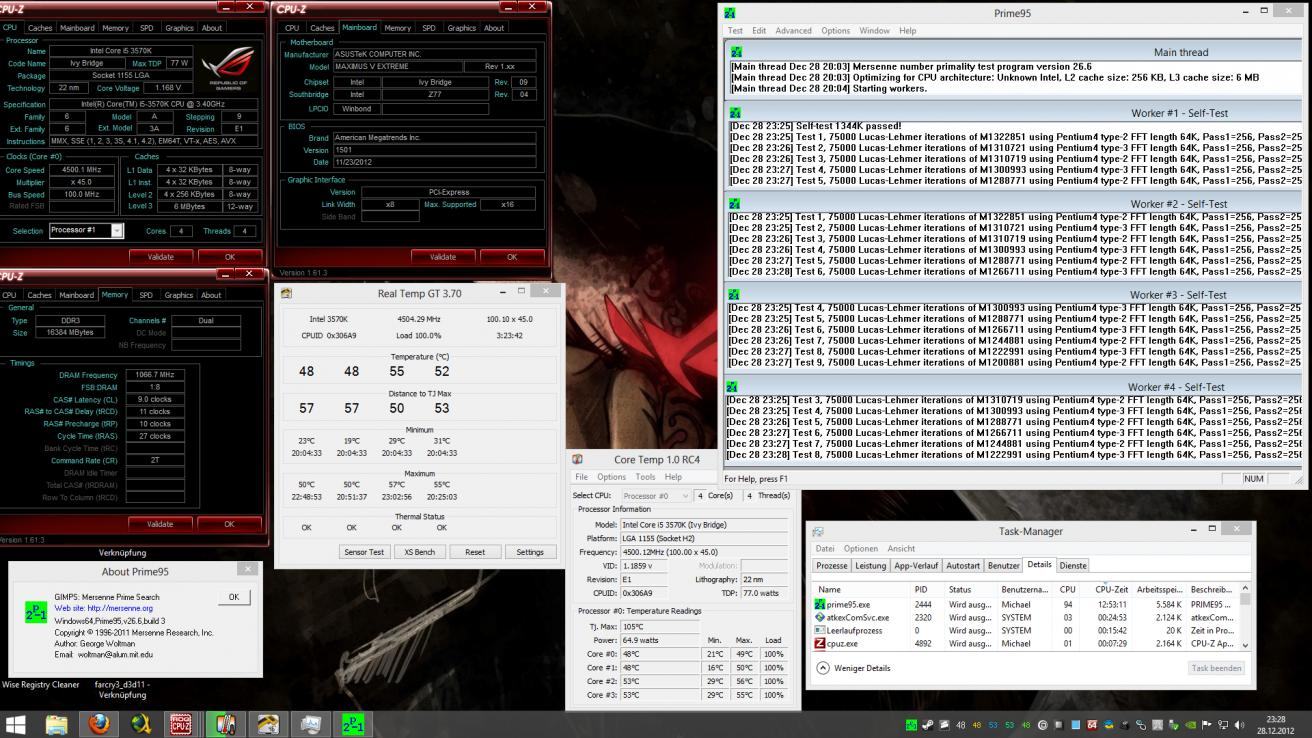Image resolution: width=1312 pixels, height=738 pixels.
Task: Click the atkexComSvc.exe process icon
Action: (820, 617)
